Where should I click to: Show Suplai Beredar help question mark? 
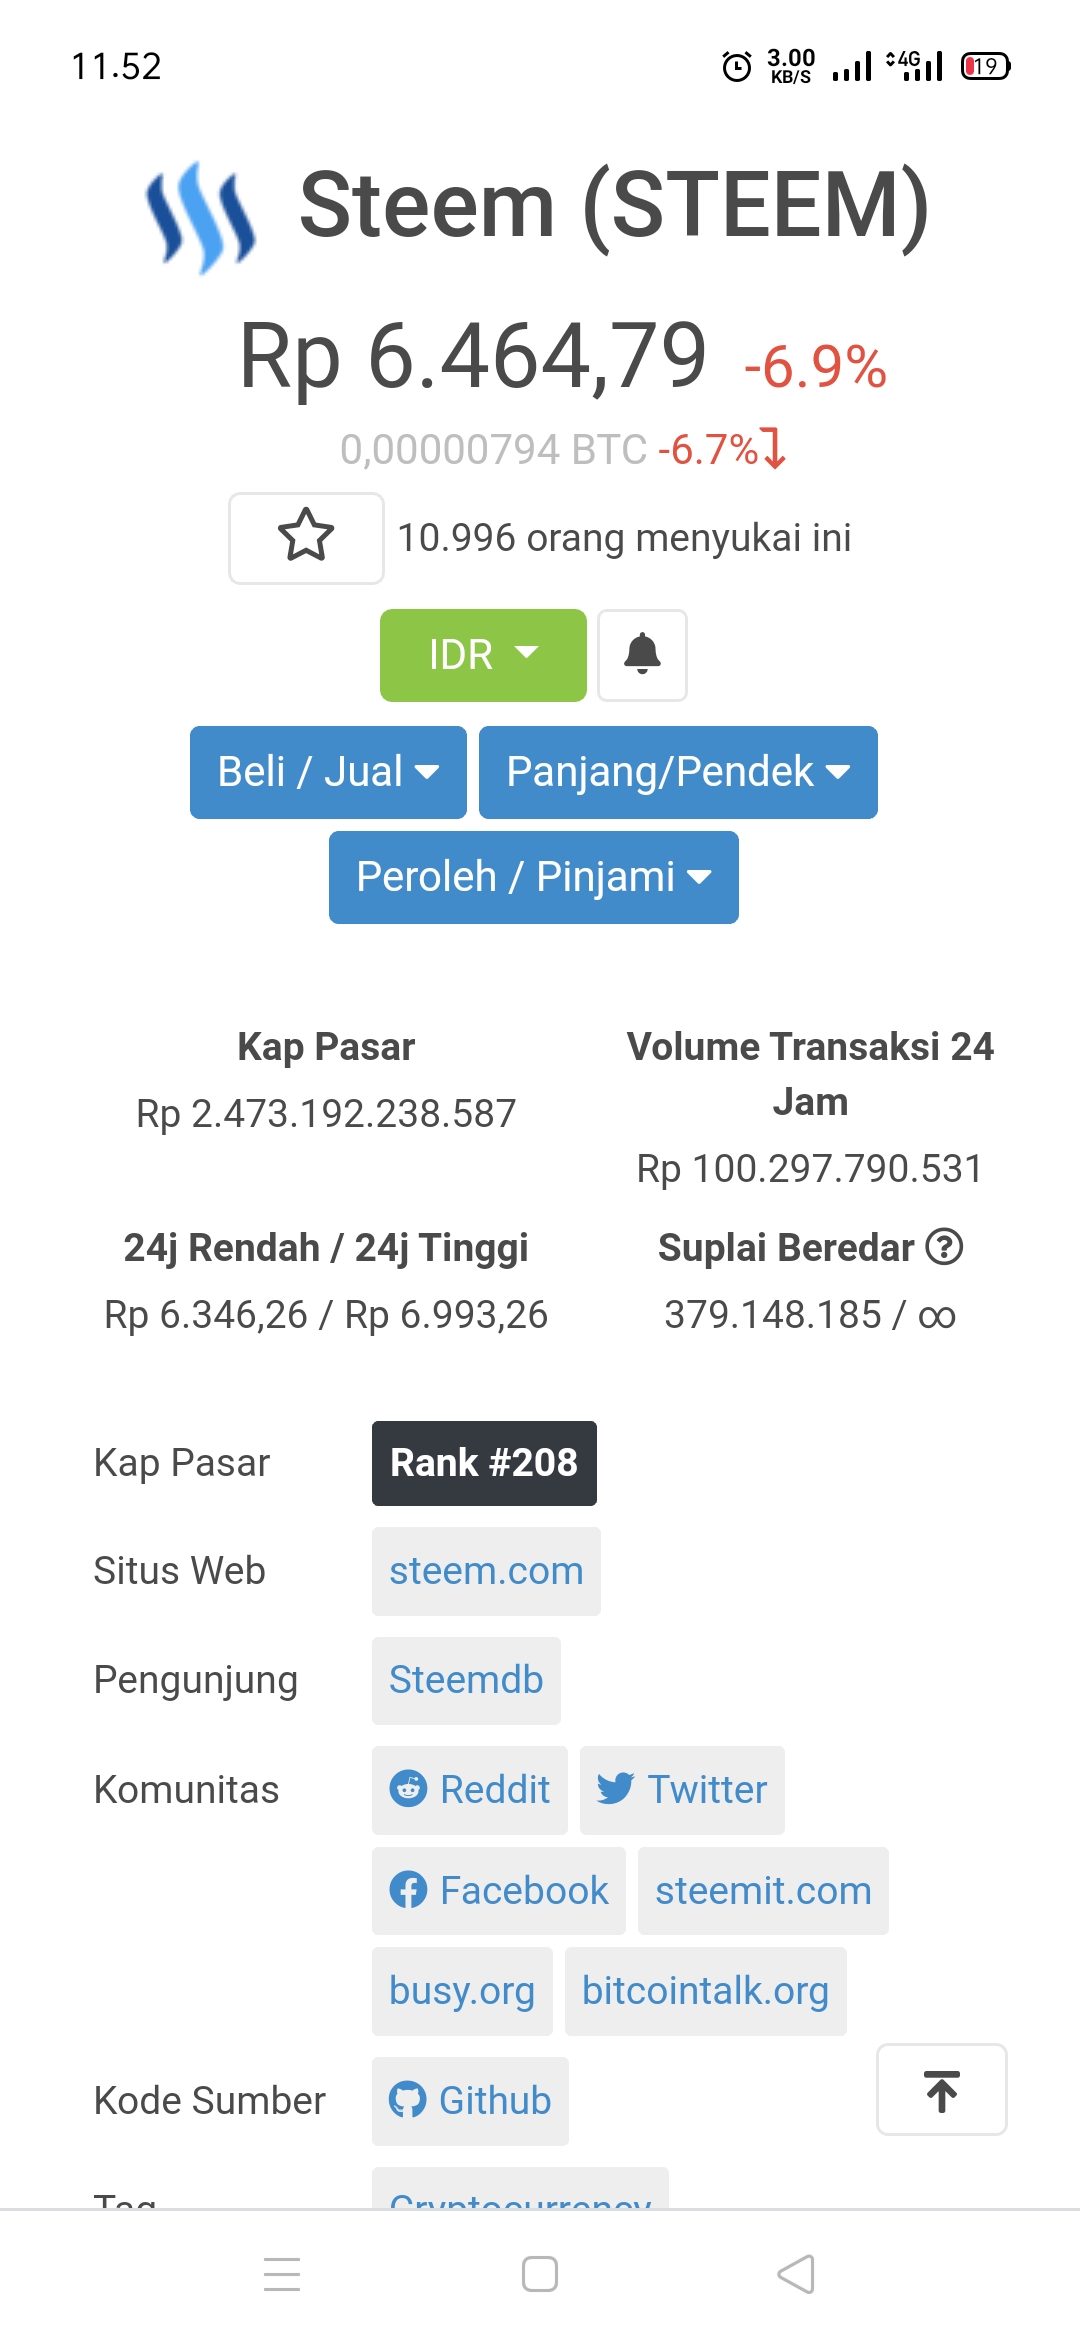tap(944, 1247)
